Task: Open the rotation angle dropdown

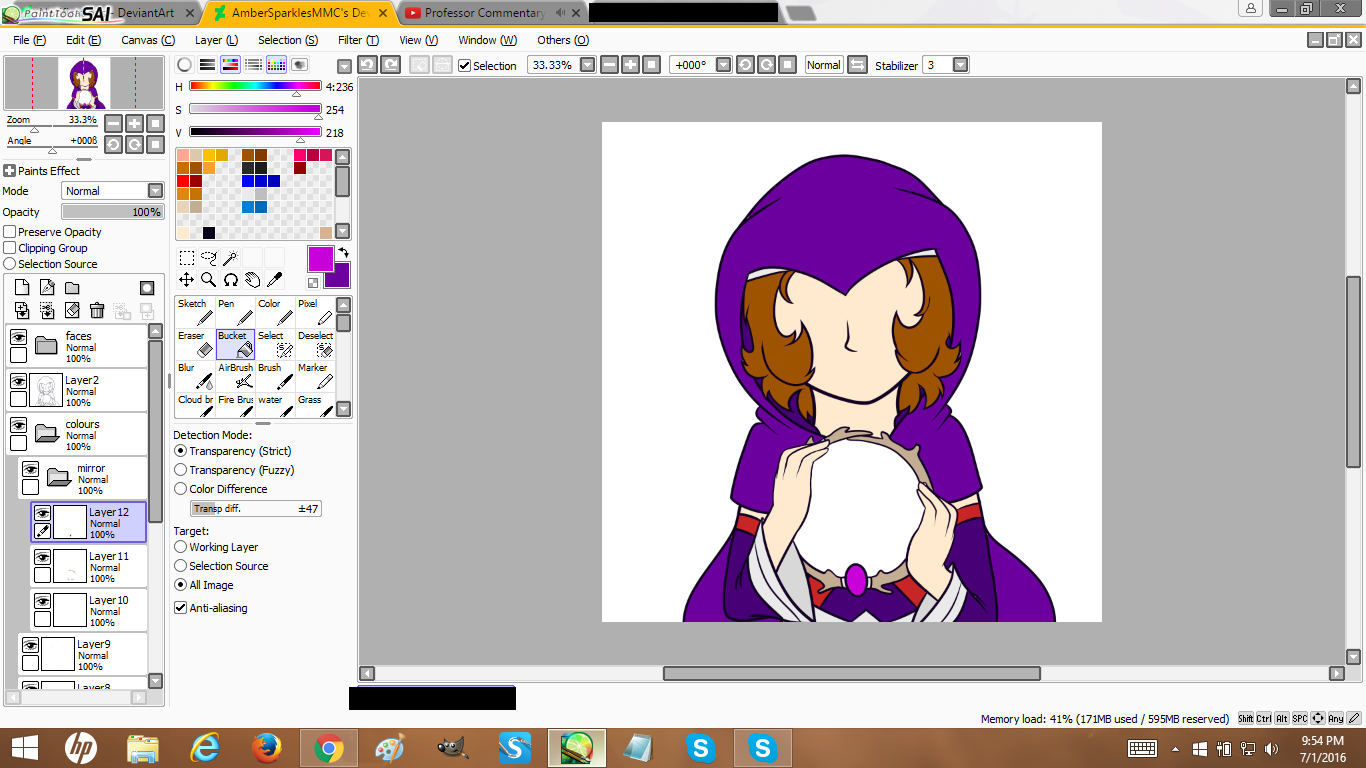Action: pyautogui.click(x=722, y=65)
